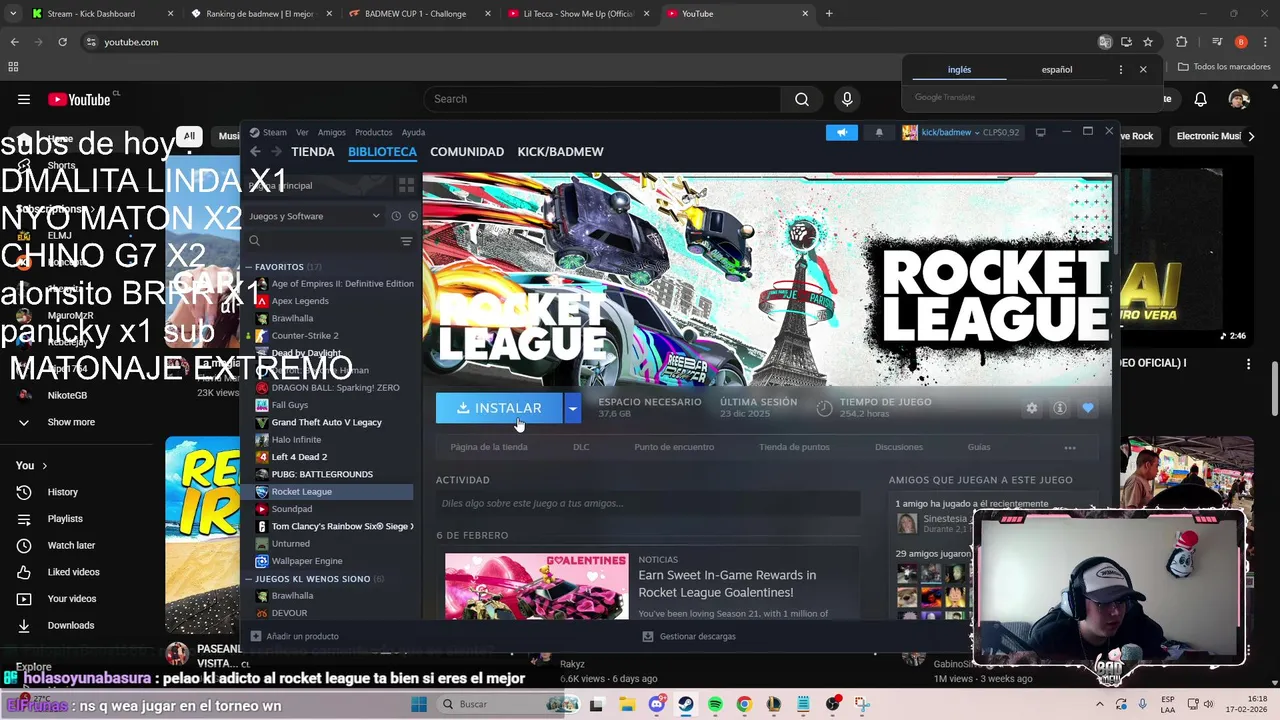Open Steam notifications bell icon
1280x720 pixels.
point(879,132)
